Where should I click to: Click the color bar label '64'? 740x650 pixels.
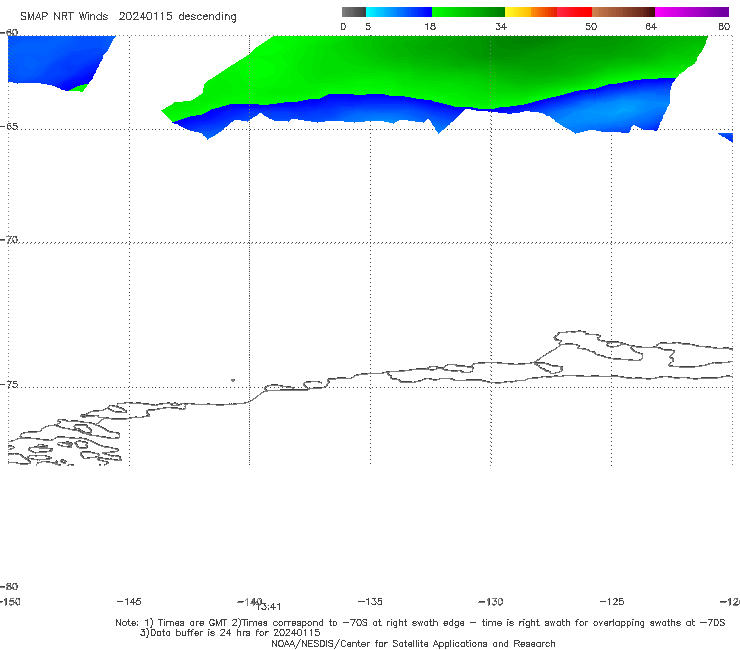[x=651, y=26]
